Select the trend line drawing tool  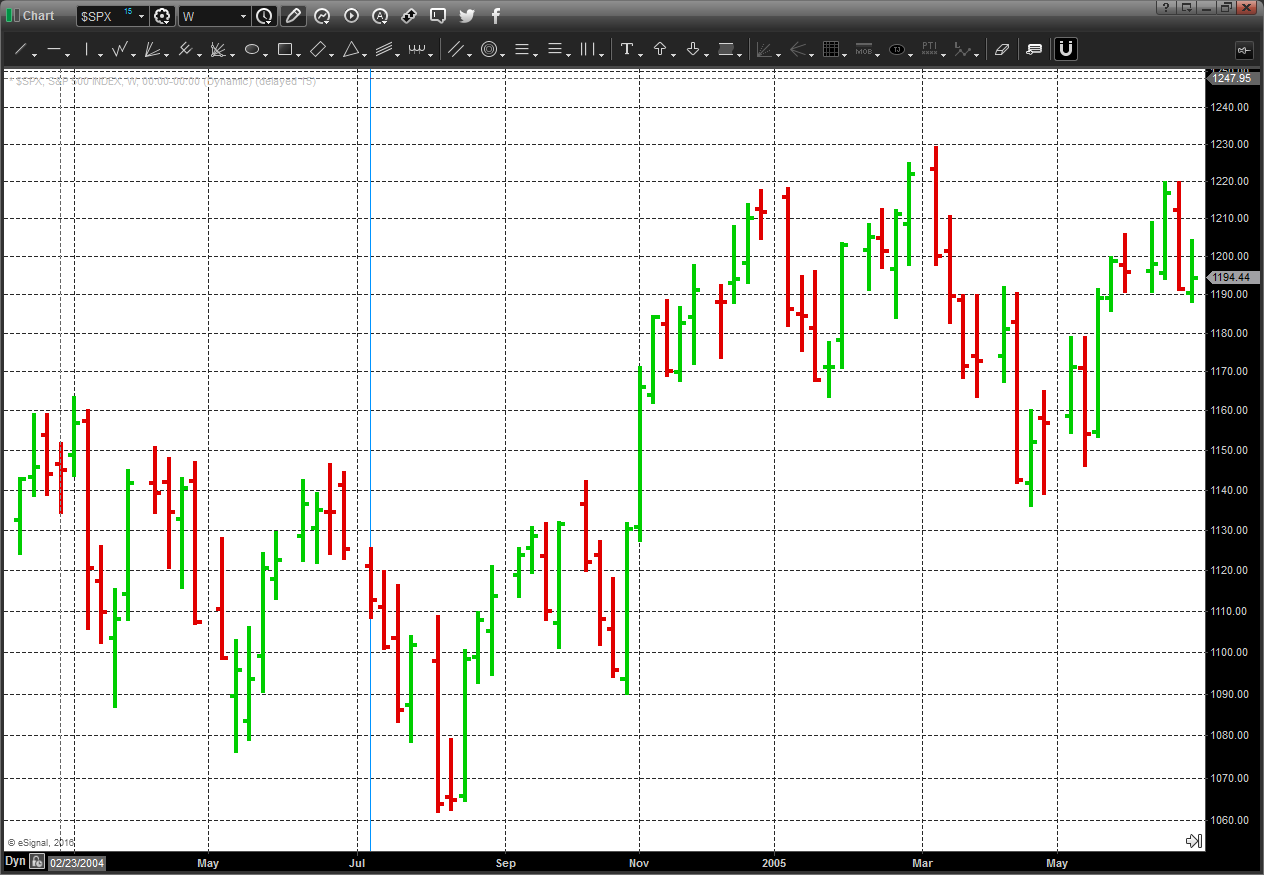pyautogui.click(x=20, y=49)
